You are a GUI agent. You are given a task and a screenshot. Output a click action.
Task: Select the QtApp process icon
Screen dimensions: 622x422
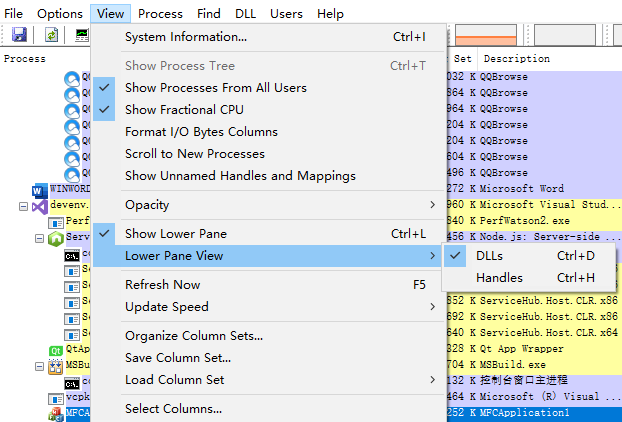[56, 351]
